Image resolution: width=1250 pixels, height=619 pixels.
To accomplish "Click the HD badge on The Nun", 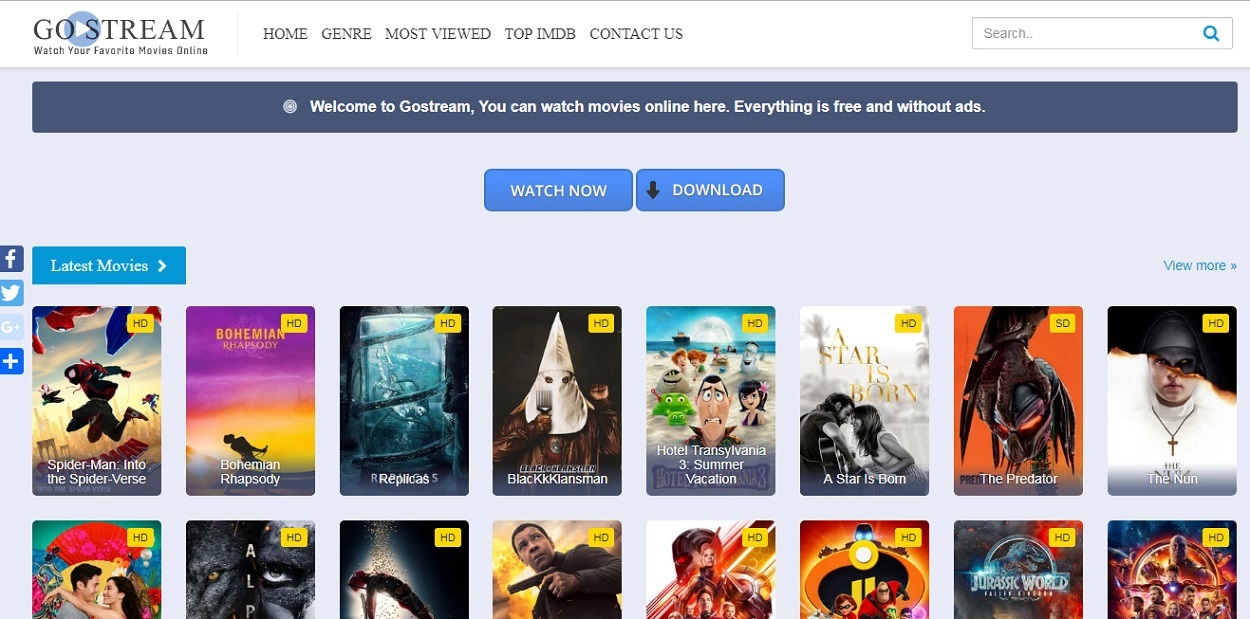I will click(x=1215, y=323).
